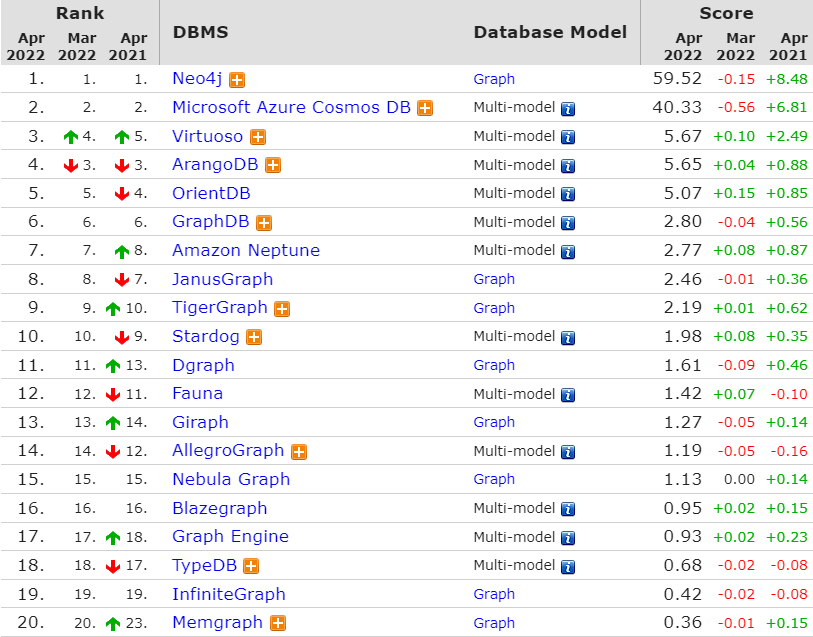Open the OrientDB link
This screenshot has height=637, width=813.
(212, 193)
